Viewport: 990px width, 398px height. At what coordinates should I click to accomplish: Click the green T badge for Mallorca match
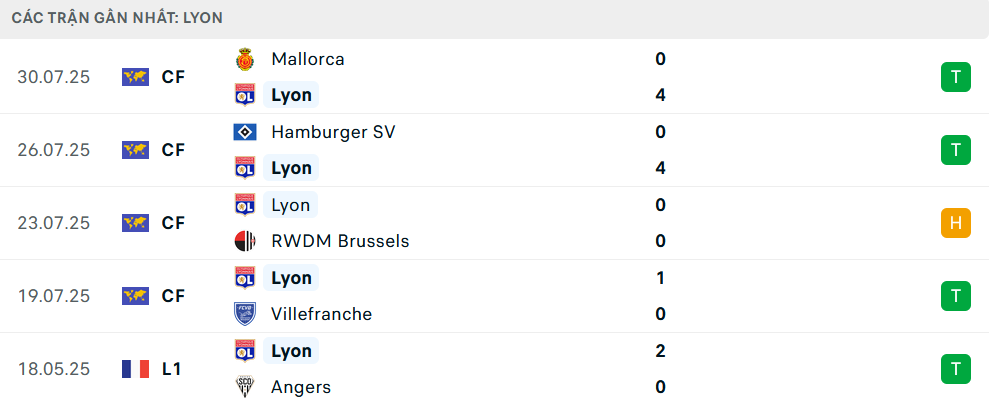(956, 77)
